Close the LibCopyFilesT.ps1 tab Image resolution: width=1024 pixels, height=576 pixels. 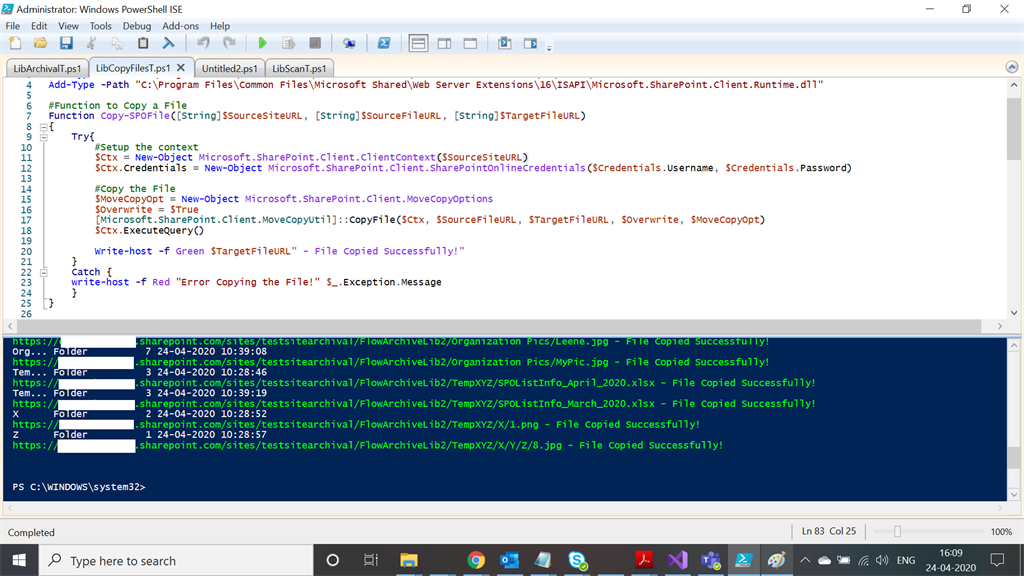[181, 67]
